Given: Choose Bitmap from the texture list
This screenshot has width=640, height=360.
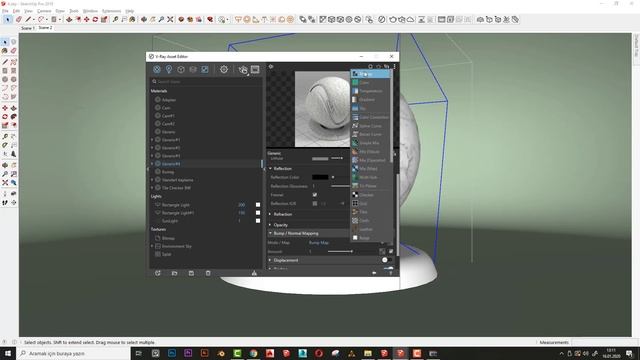Looking at the screenshot, I should point(371,74).
